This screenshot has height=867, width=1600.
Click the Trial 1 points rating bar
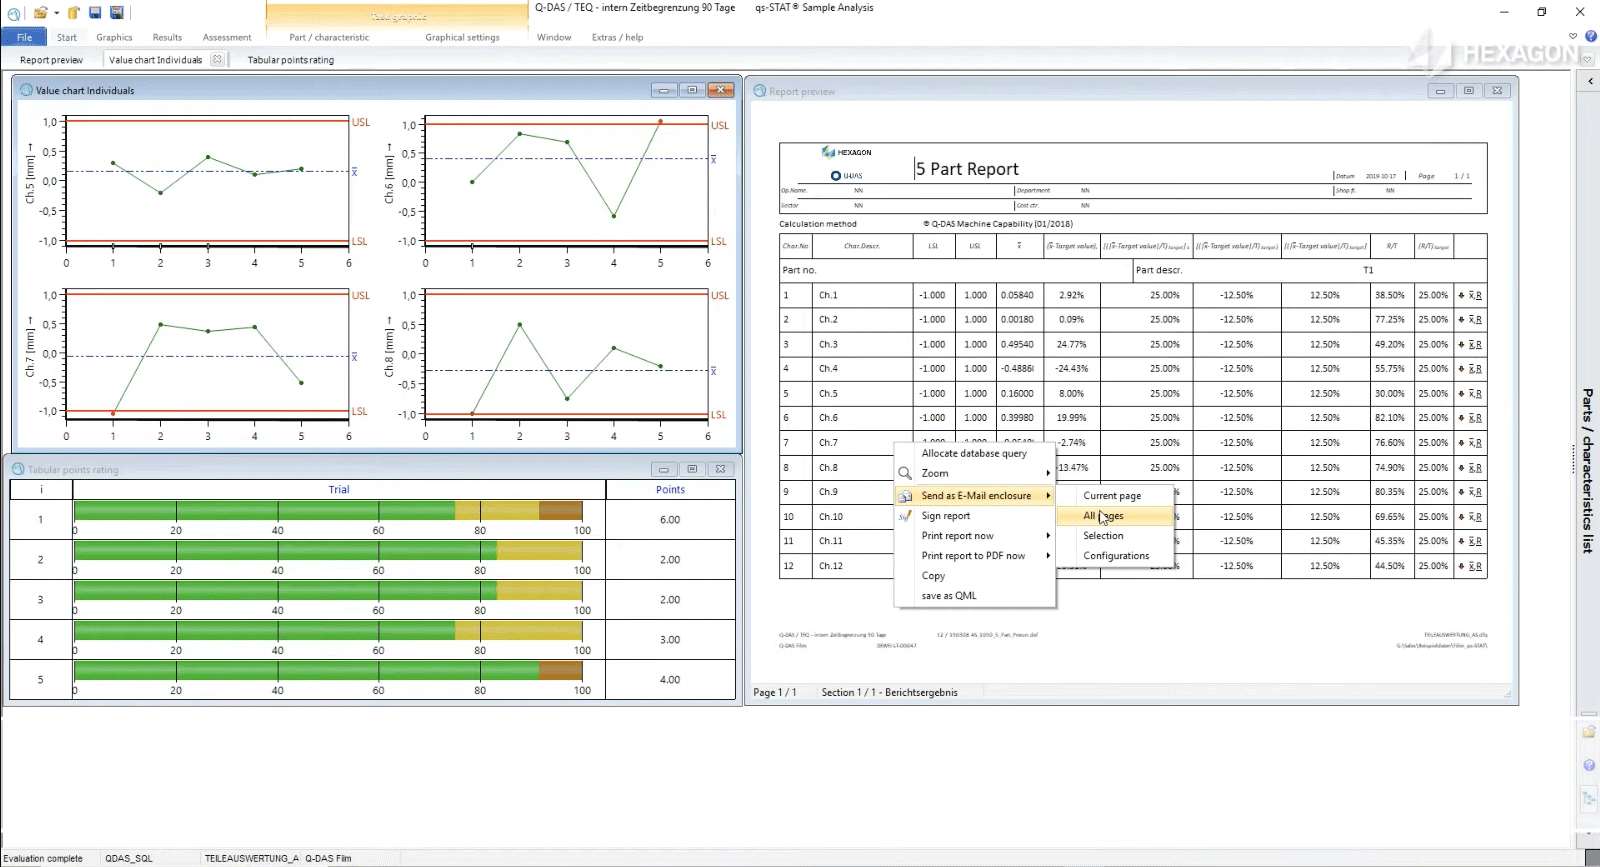point(328,511)
